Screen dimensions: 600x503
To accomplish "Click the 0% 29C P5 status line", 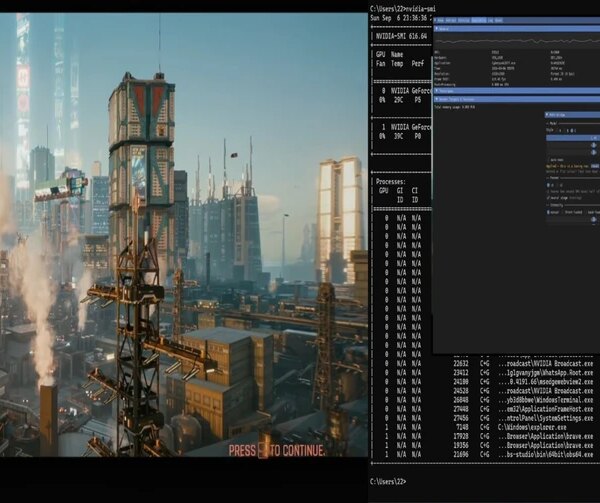I will click(400, 100).
